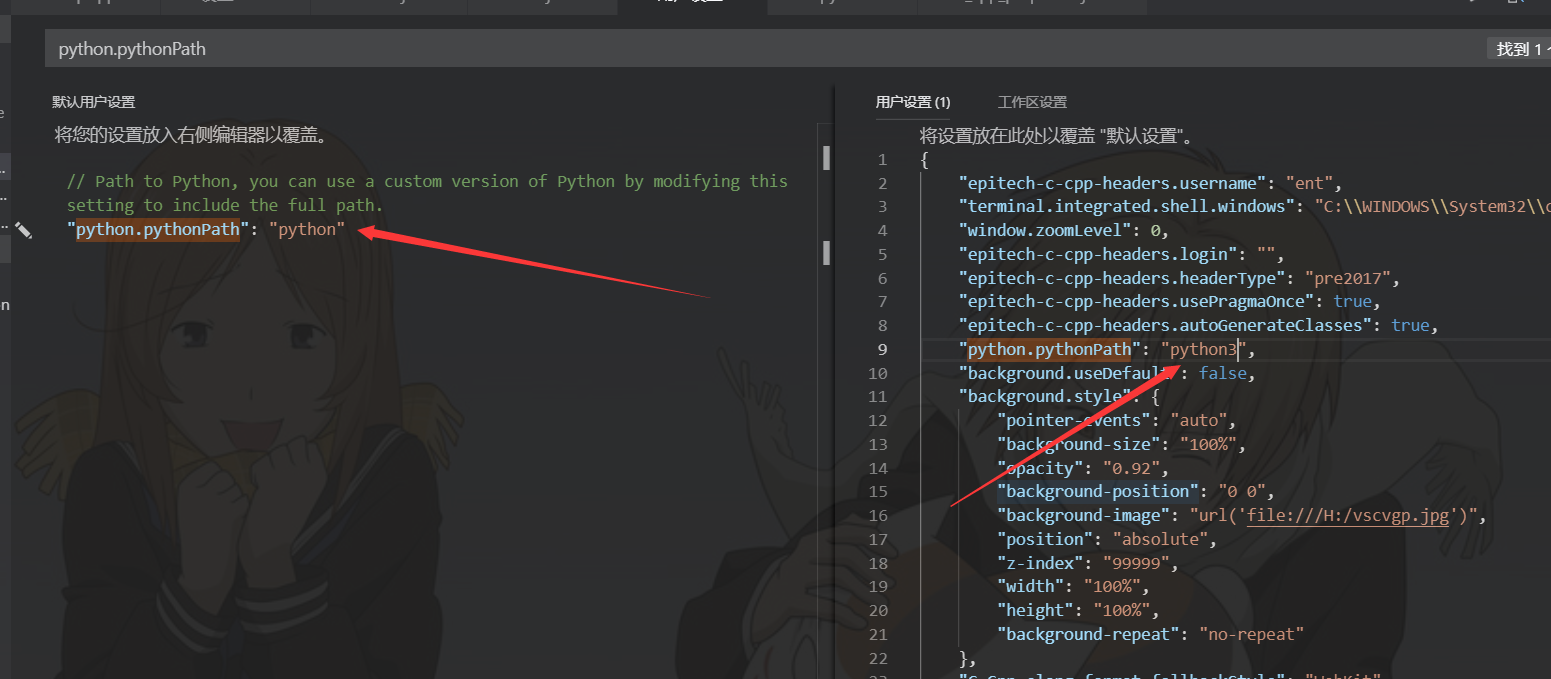Click the epitech-c-cpp-headers.login key
The height and width of the screenshot is (679, 1551).
(x=1098, y=254)
